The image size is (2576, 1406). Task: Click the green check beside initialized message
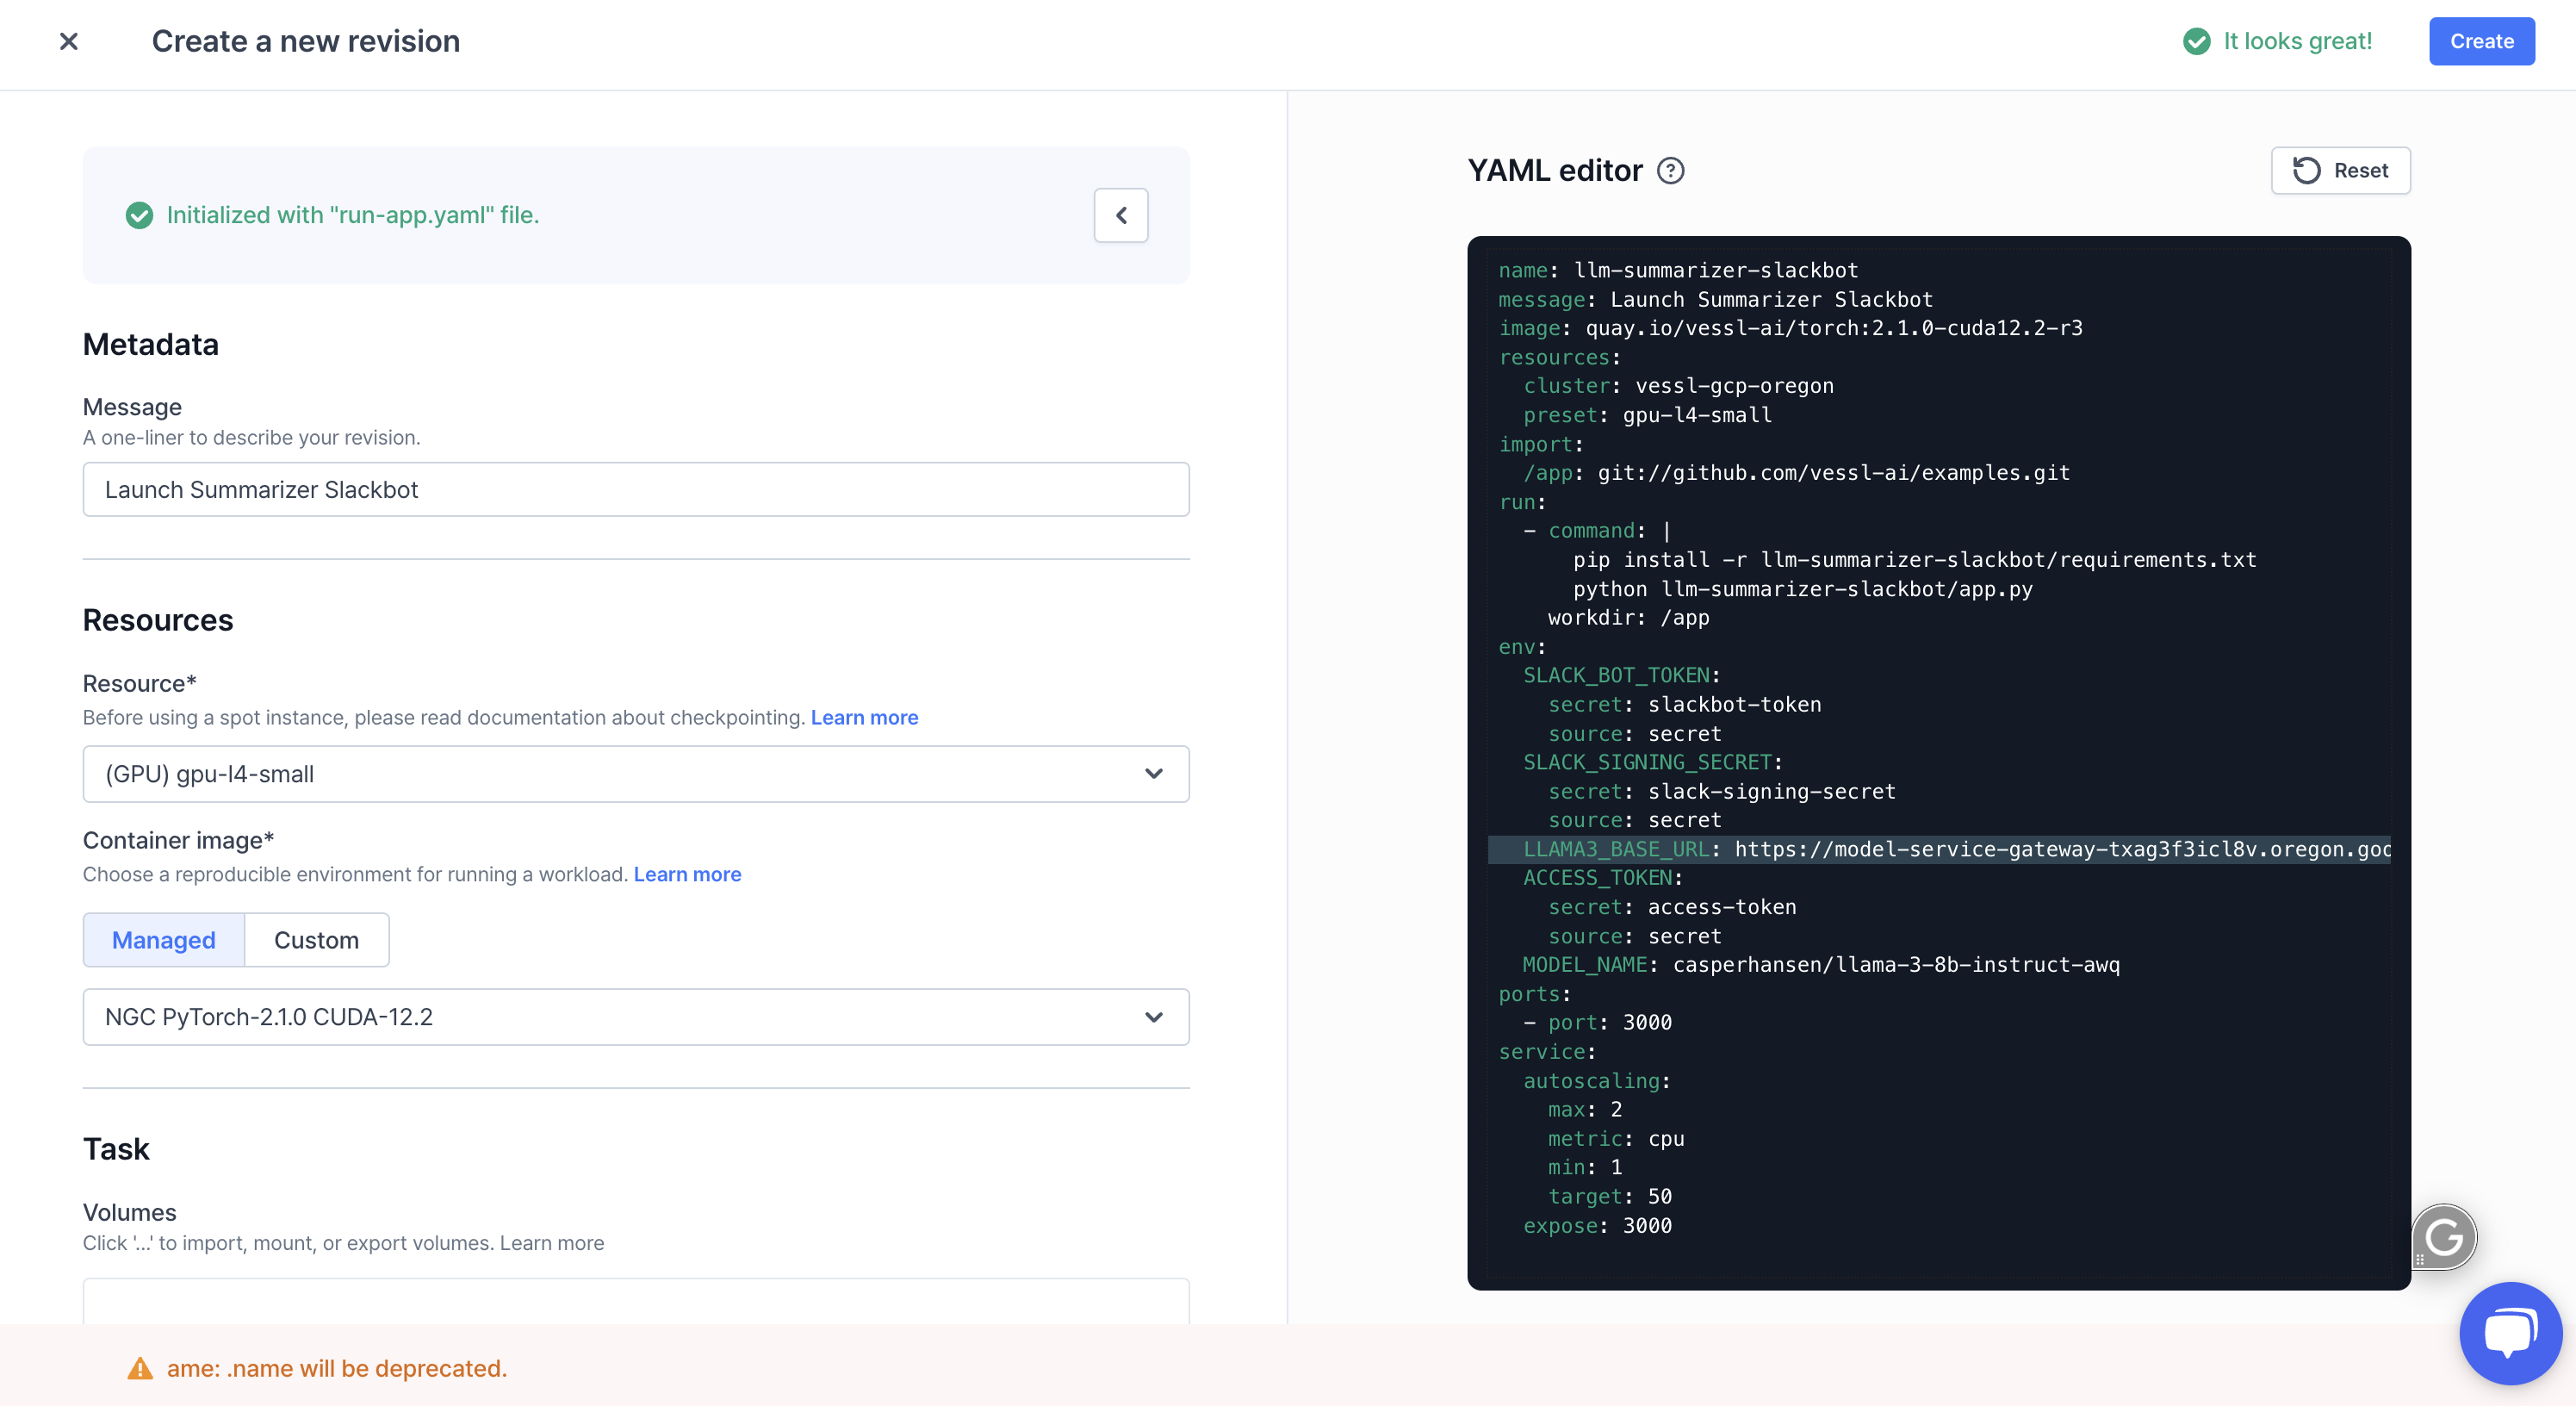click(x=139, y=215)
